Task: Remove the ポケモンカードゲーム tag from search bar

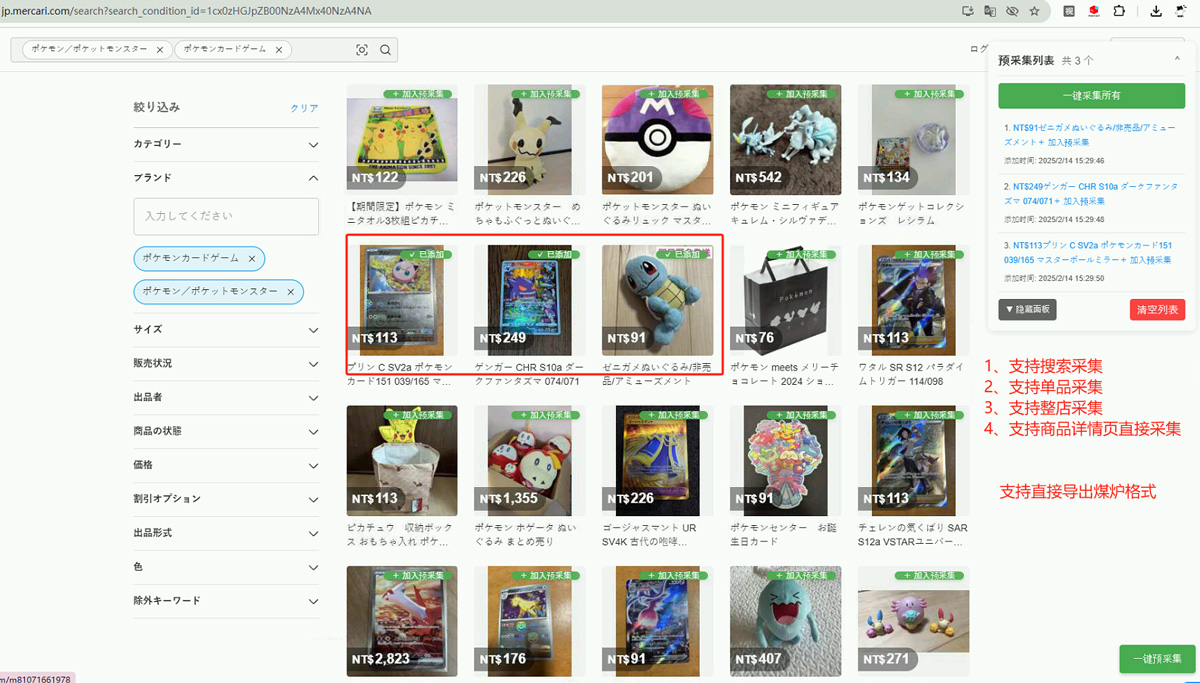Action: (278, 49)
